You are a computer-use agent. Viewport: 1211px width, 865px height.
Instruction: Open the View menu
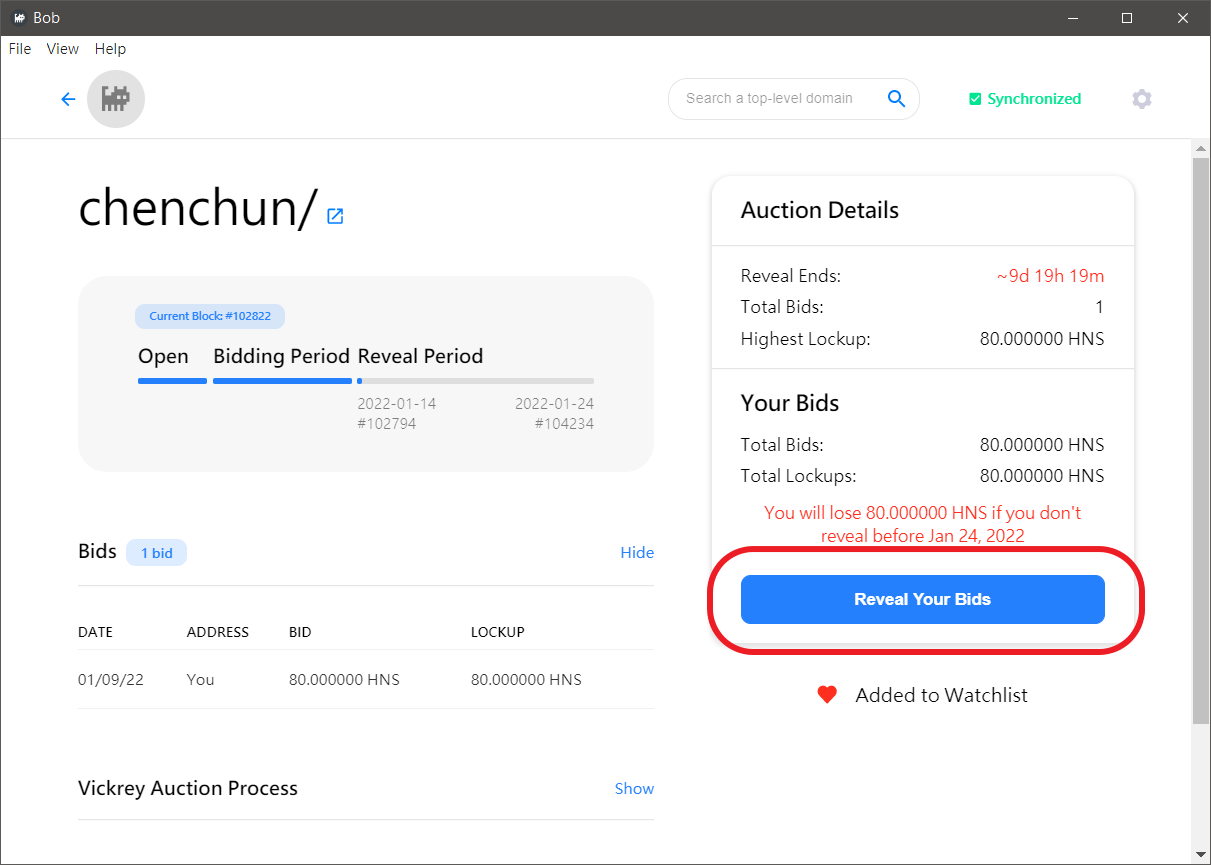pos(63,49)
